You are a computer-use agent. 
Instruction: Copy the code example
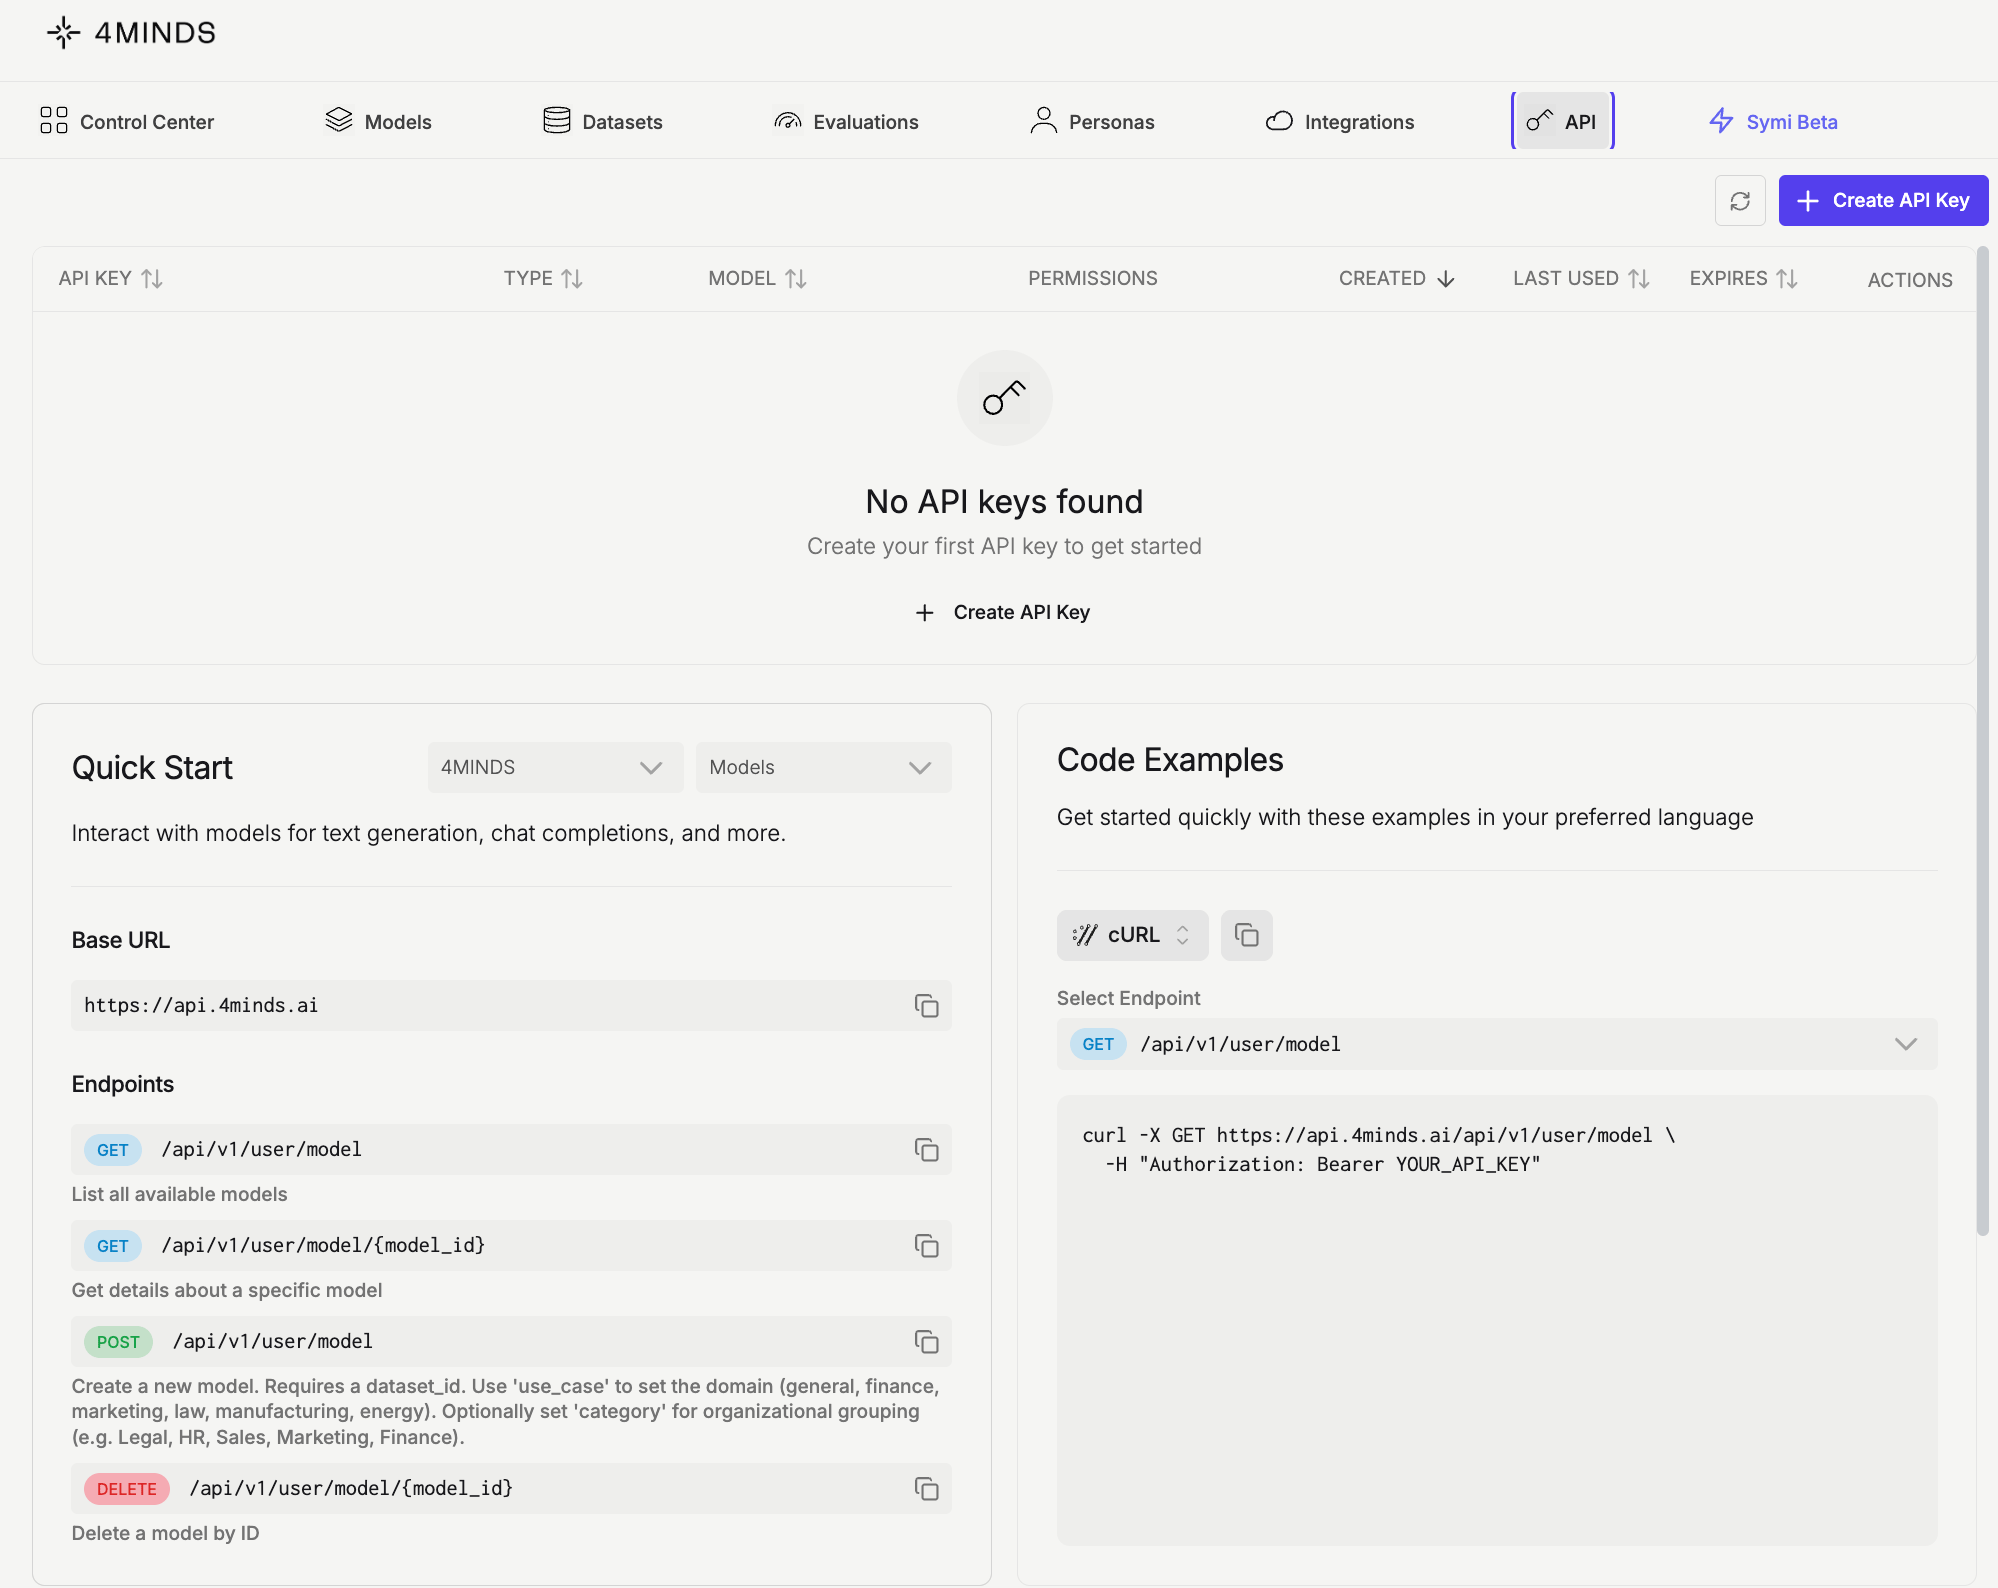1246,935
